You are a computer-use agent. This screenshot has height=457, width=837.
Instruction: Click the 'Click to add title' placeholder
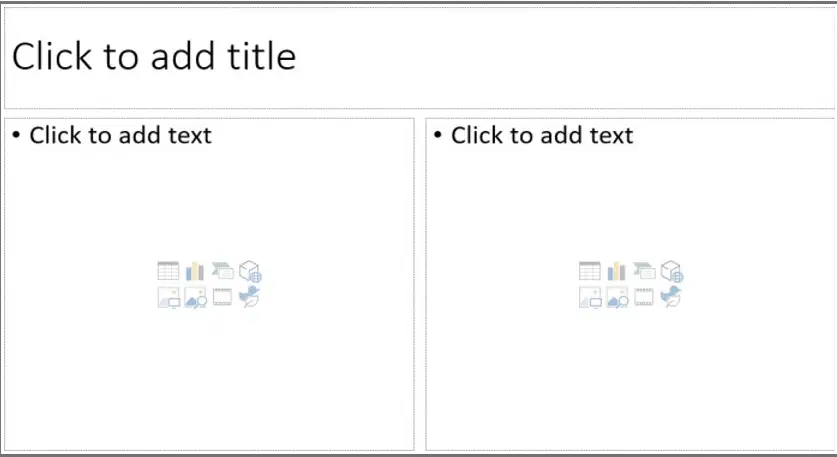tap(154, 57)
